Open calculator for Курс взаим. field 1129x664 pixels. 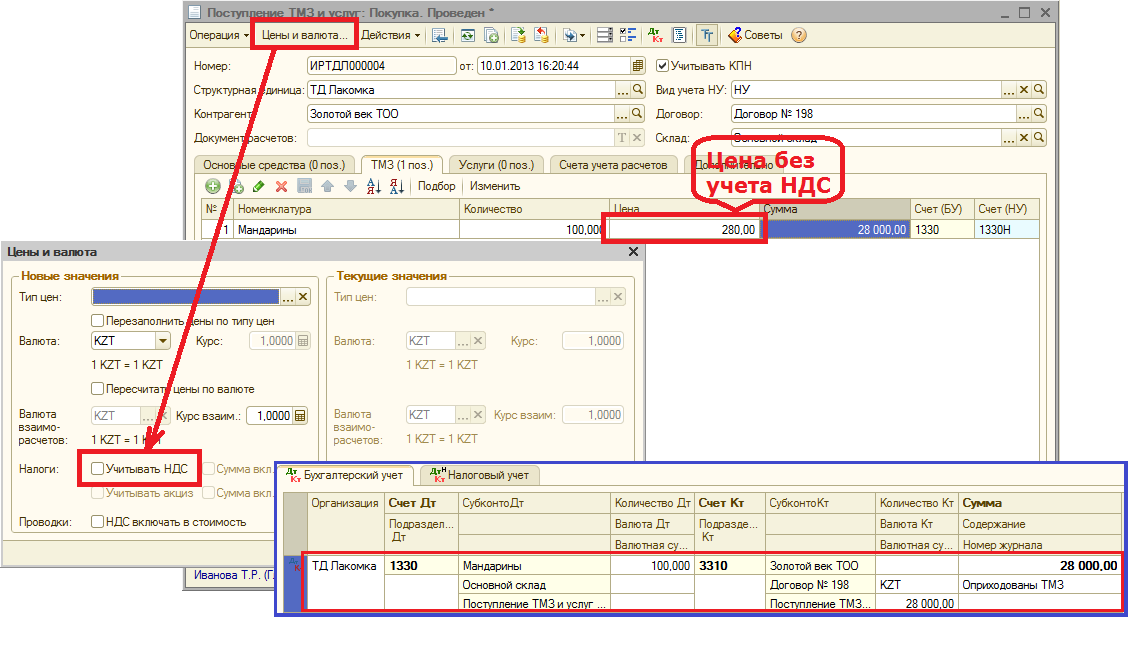pos(299,416)
